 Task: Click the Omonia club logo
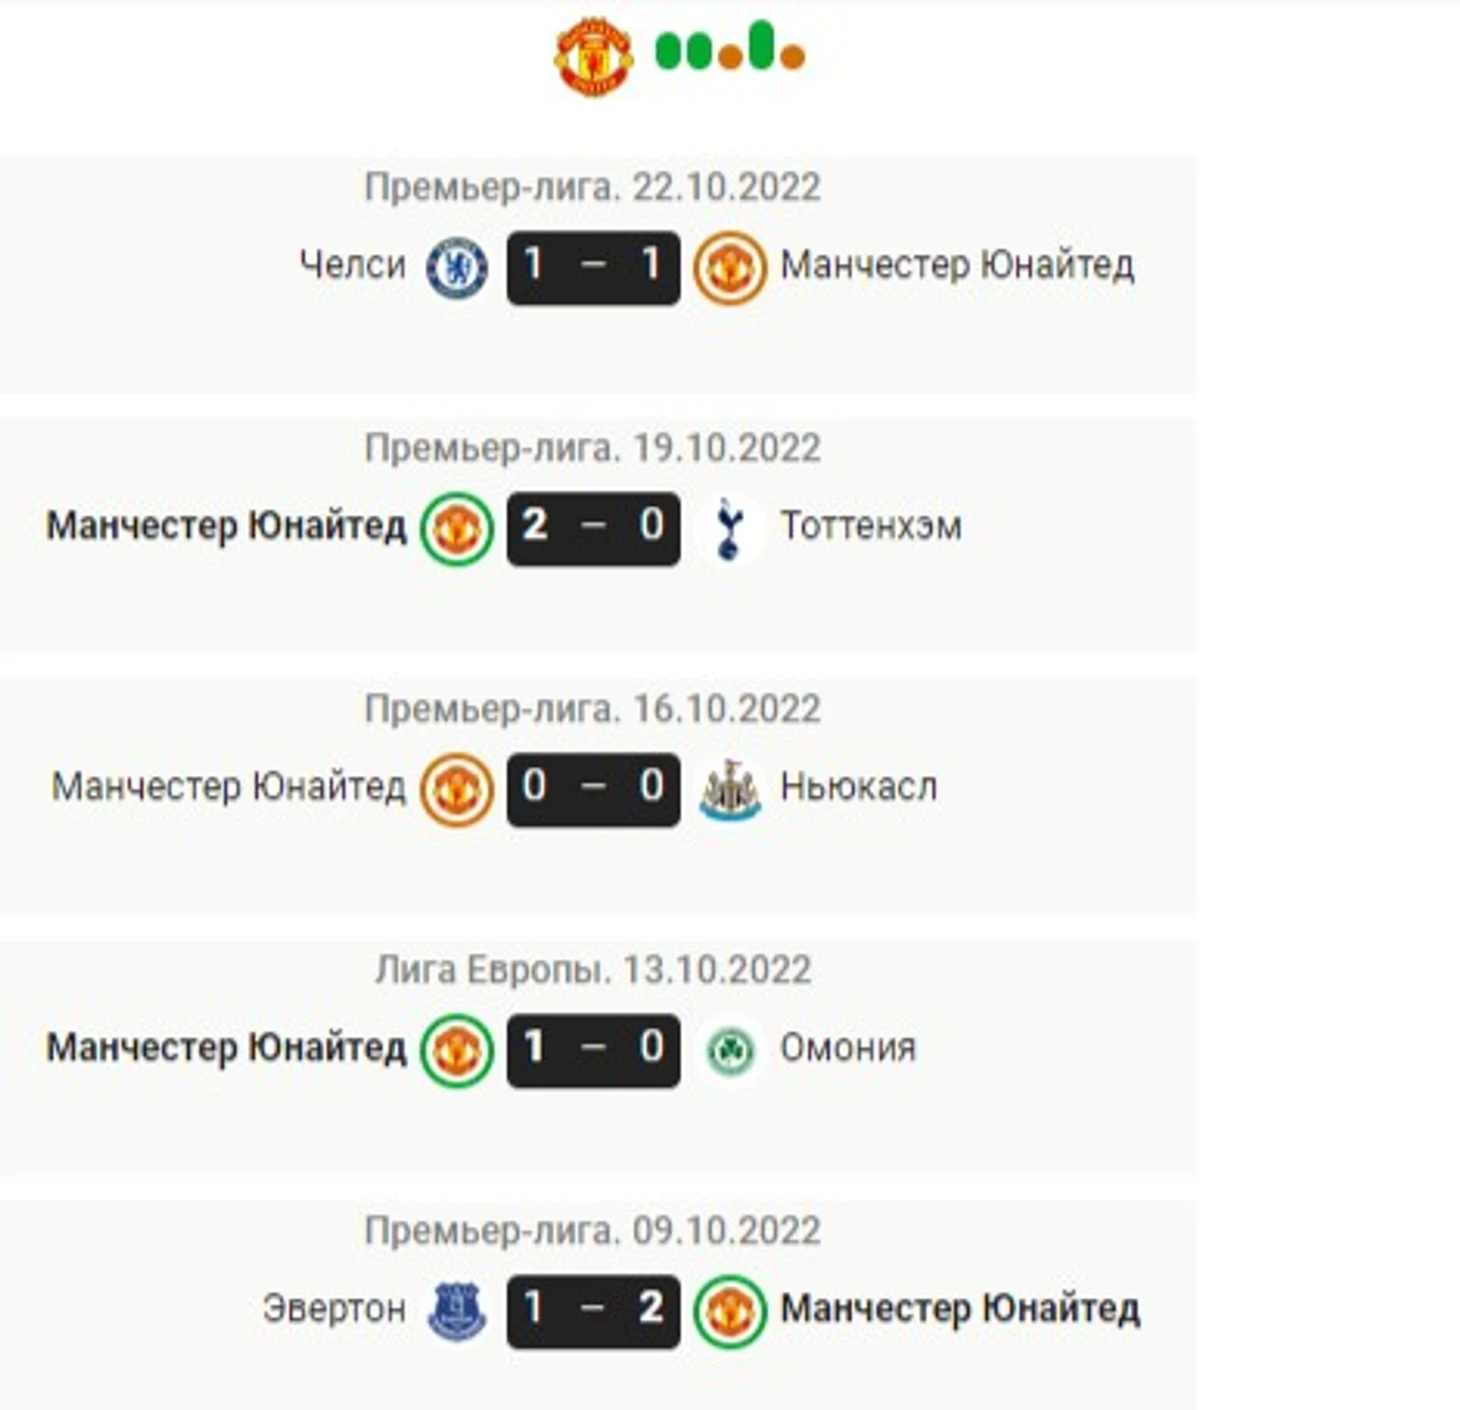pyautogui.click(x=730, y=1051)
